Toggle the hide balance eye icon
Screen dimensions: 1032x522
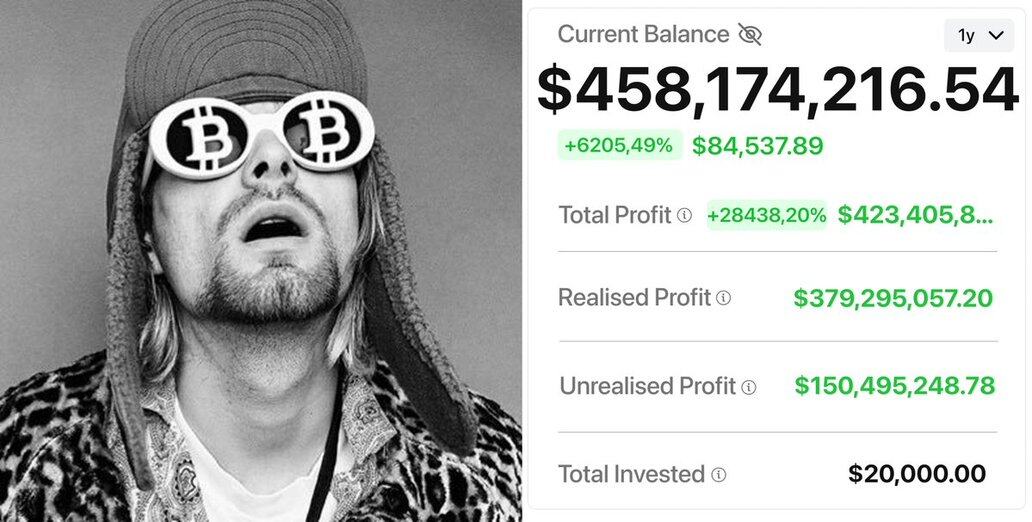(x=750, y=35)
